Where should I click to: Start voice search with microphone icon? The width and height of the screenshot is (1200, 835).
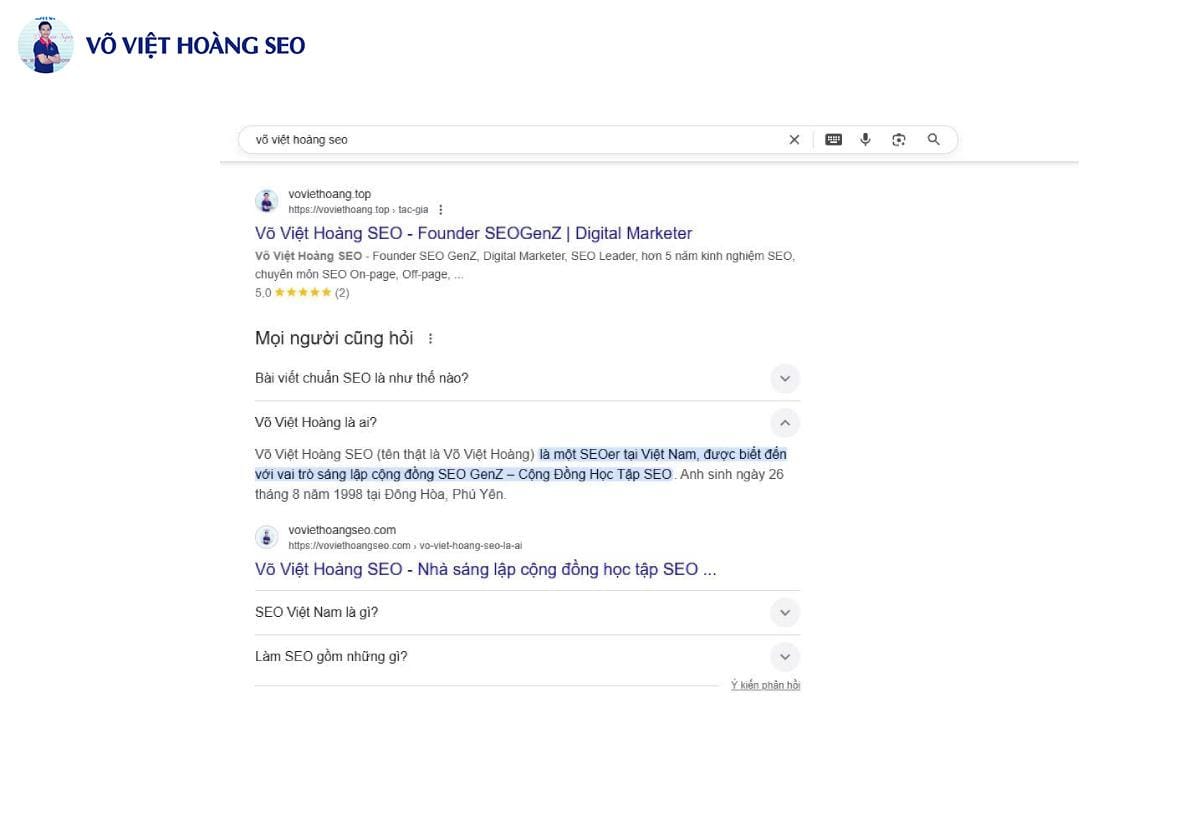[865, 140]
